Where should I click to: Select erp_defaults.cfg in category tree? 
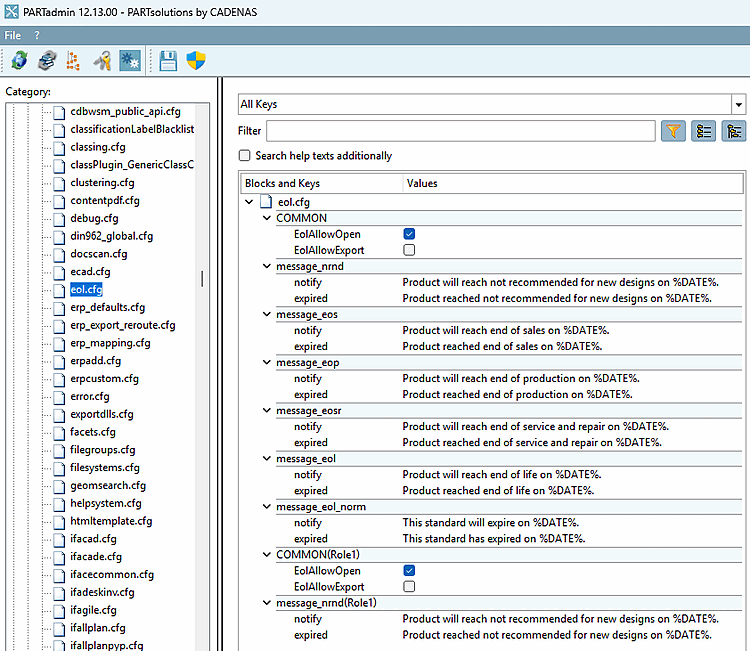point(108,307)
